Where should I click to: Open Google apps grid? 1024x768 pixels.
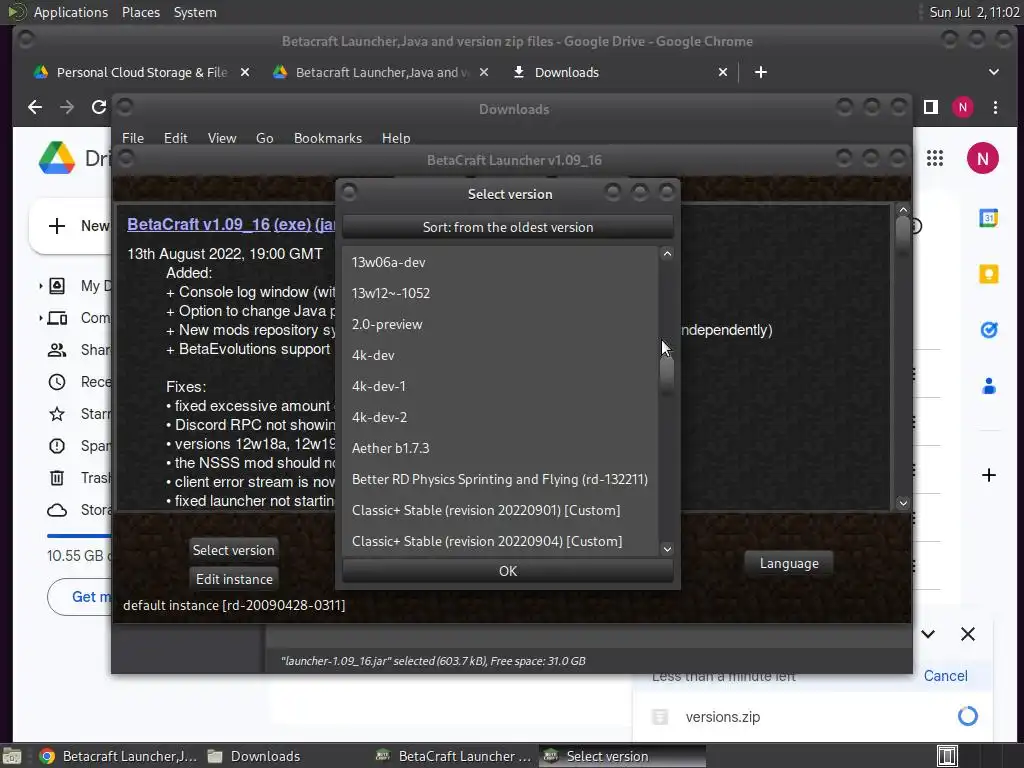click(x=935, y=158)
